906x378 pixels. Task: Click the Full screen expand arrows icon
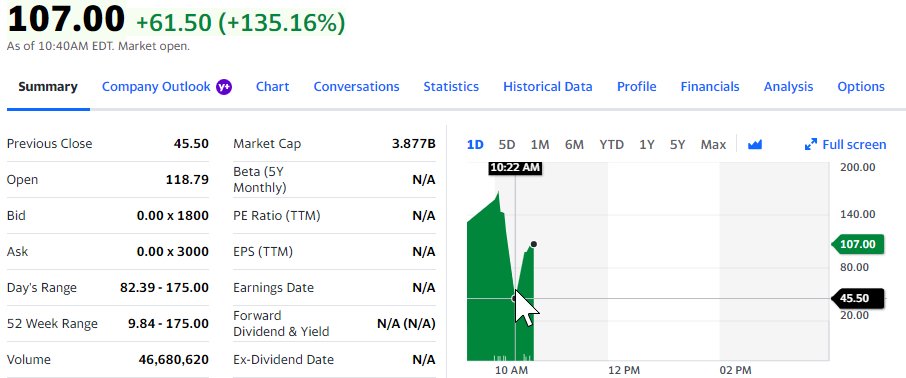(x=811, y=144)
